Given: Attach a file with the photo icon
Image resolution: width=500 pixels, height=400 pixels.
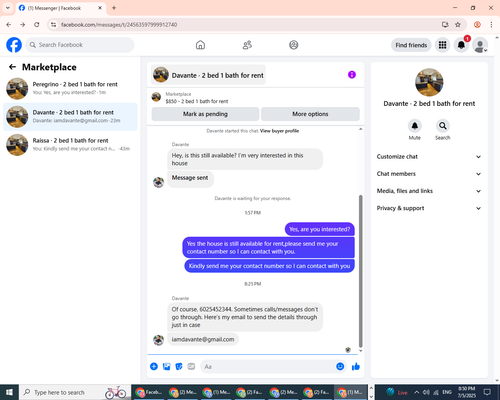Looking at the screenshot, I should coord(166,367).
